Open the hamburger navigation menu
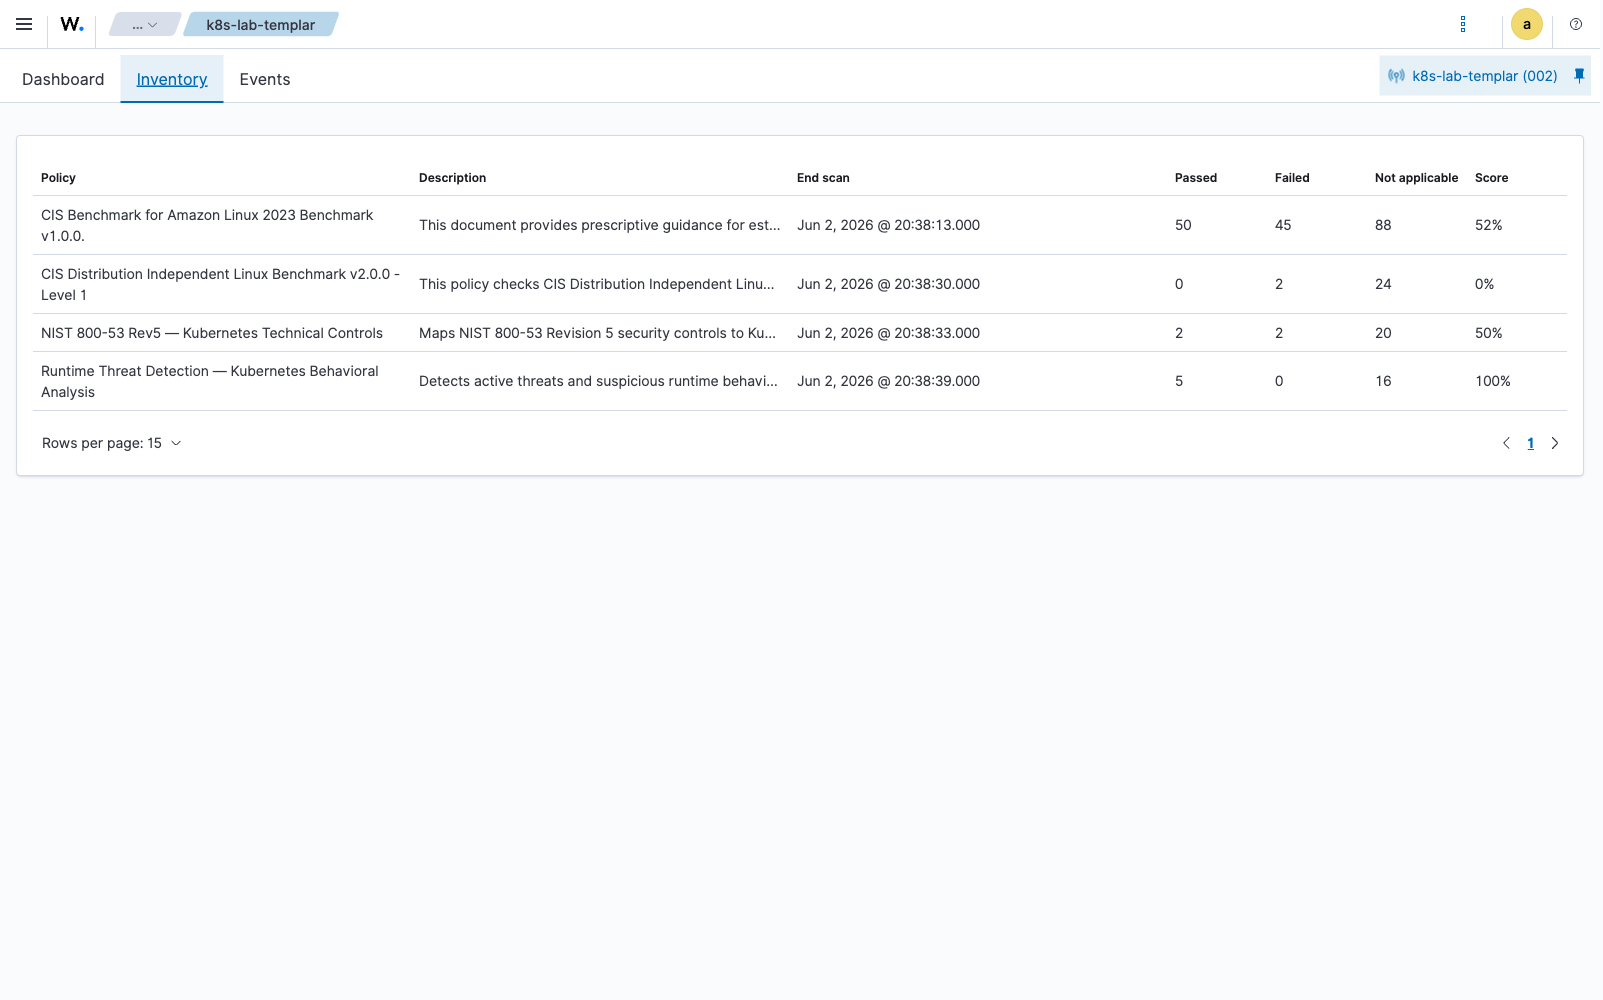1603x1000 pixels. point(24,24)
